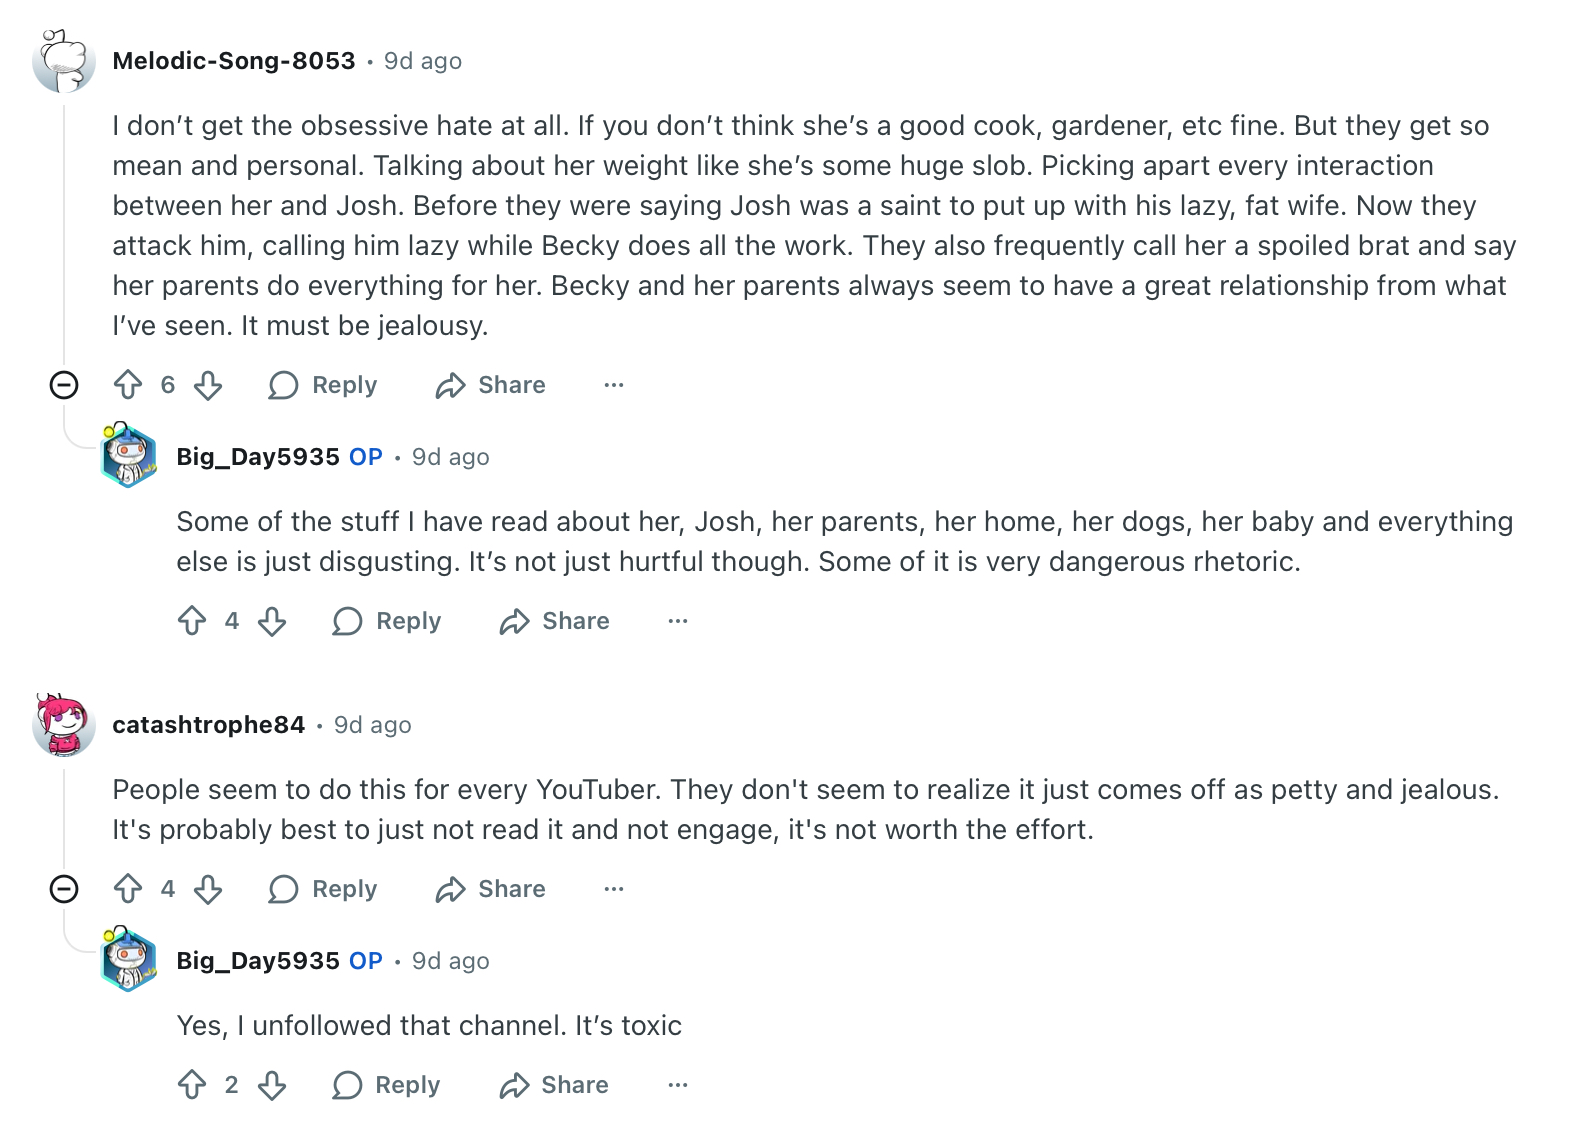Image resolution: width=1577 pixels, height=1141 pixels.
Task: Upvote Melodic-Song-8053's comment
Action: [128, 385]
